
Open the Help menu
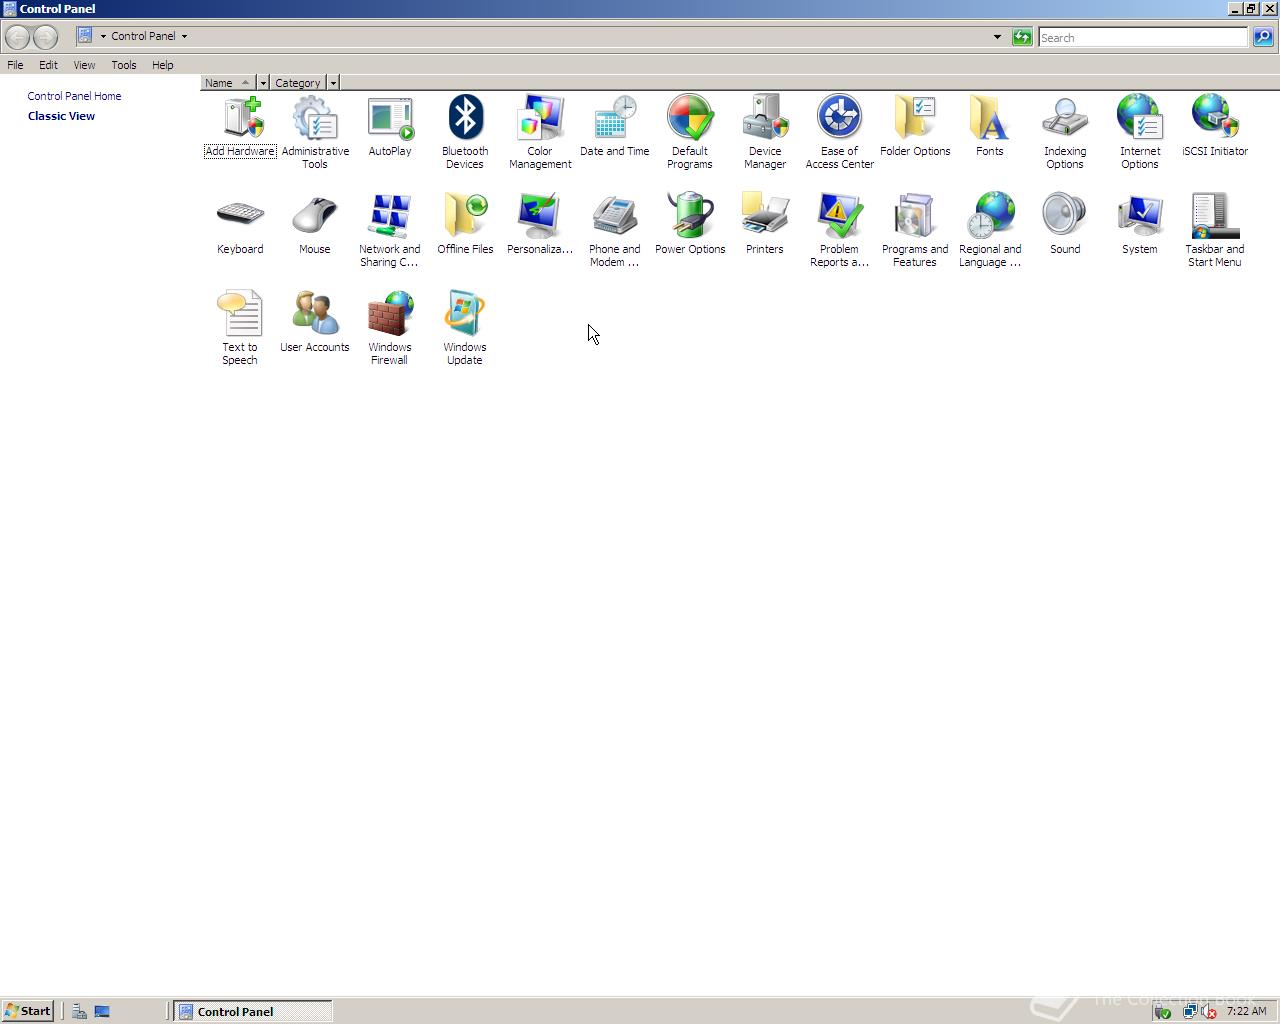tap(162, 65)
